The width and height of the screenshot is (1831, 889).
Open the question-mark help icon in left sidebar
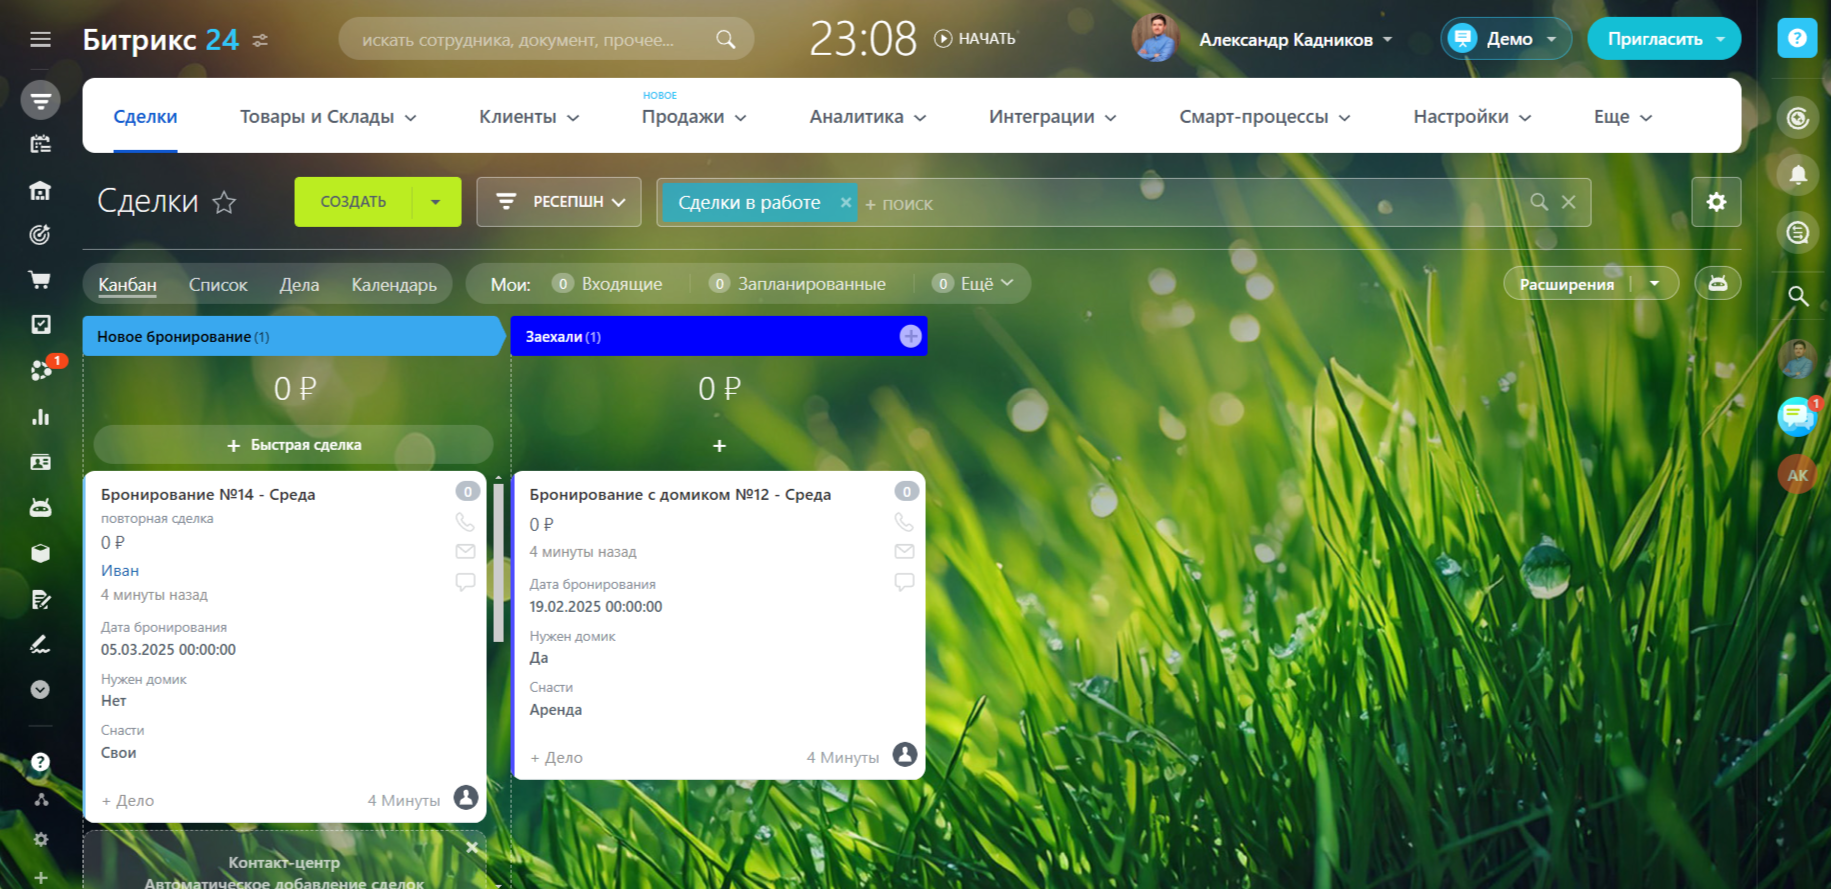40,762
